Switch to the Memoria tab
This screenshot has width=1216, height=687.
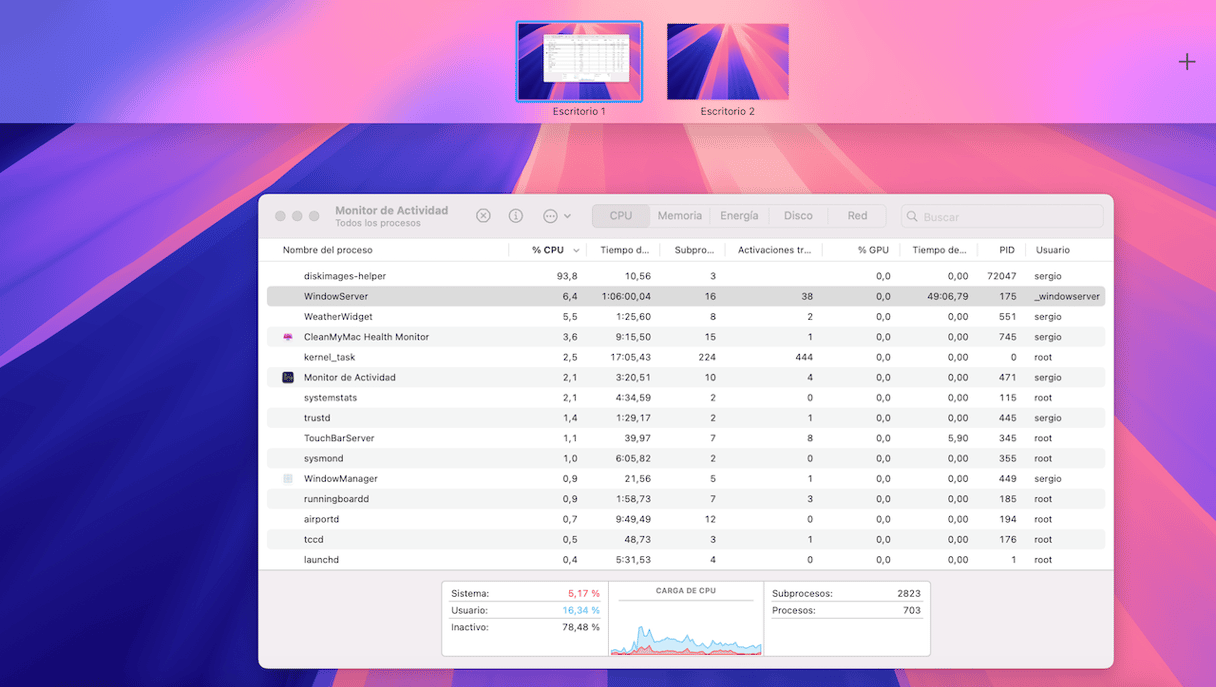click(680, 215)
